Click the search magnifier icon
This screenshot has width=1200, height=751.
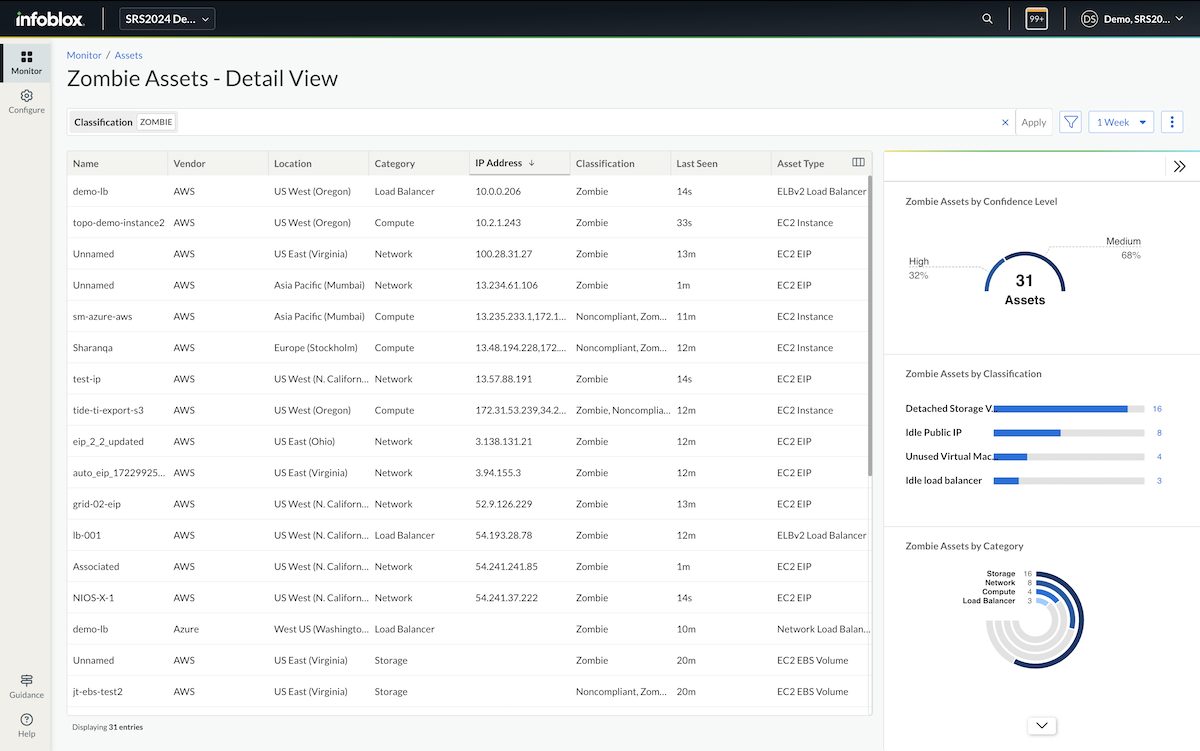988,19
